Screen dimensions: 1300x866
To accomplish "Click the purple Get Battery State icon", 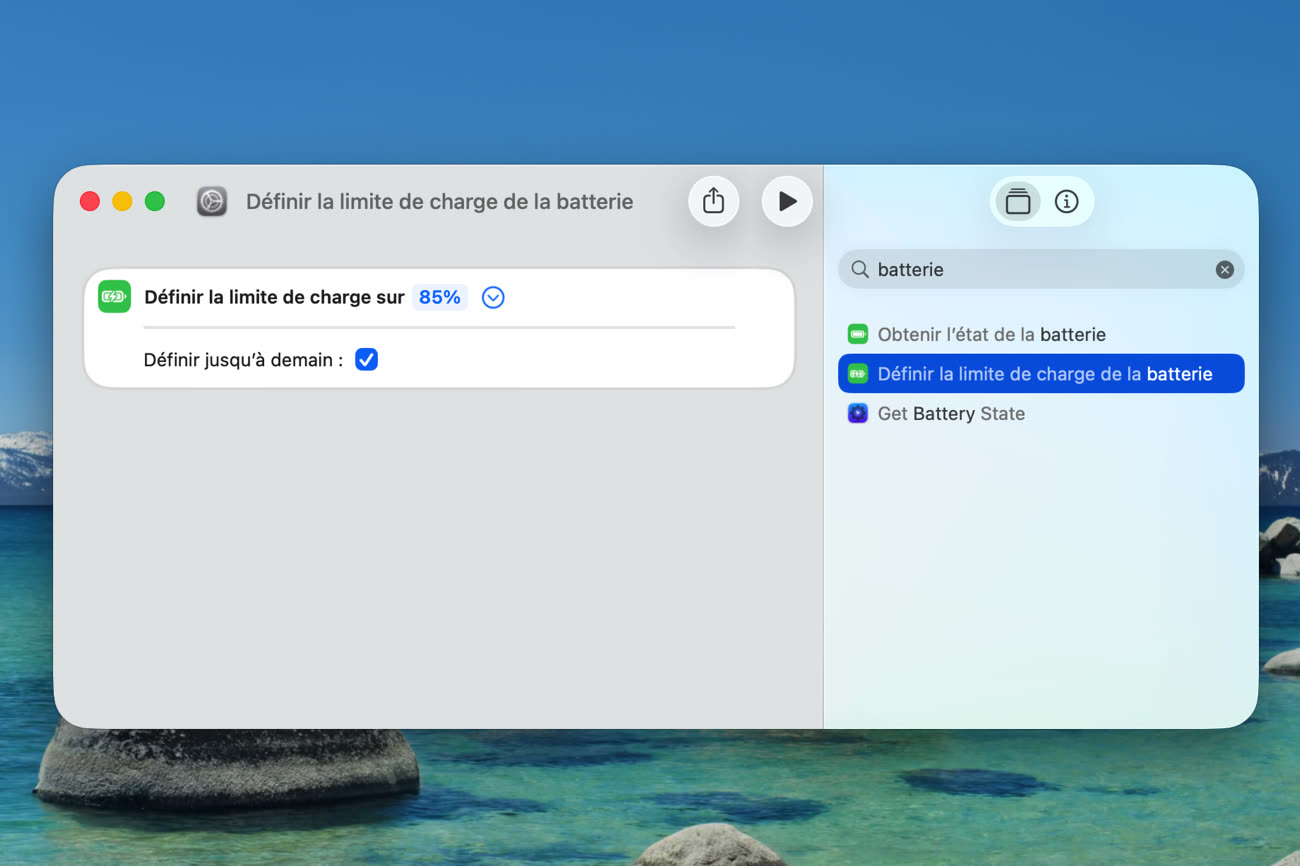I will [857, 414].
